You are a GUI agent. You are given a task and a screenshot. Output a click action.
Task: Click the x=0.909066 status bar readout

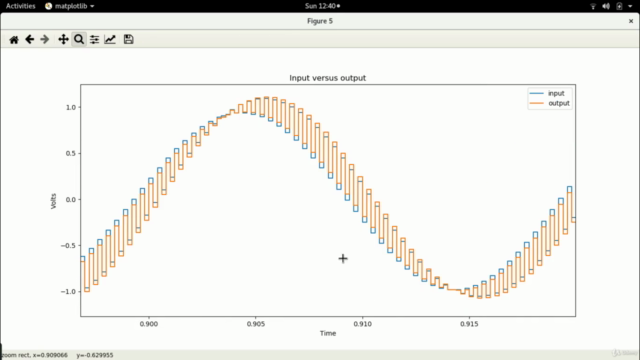point(49,355)
